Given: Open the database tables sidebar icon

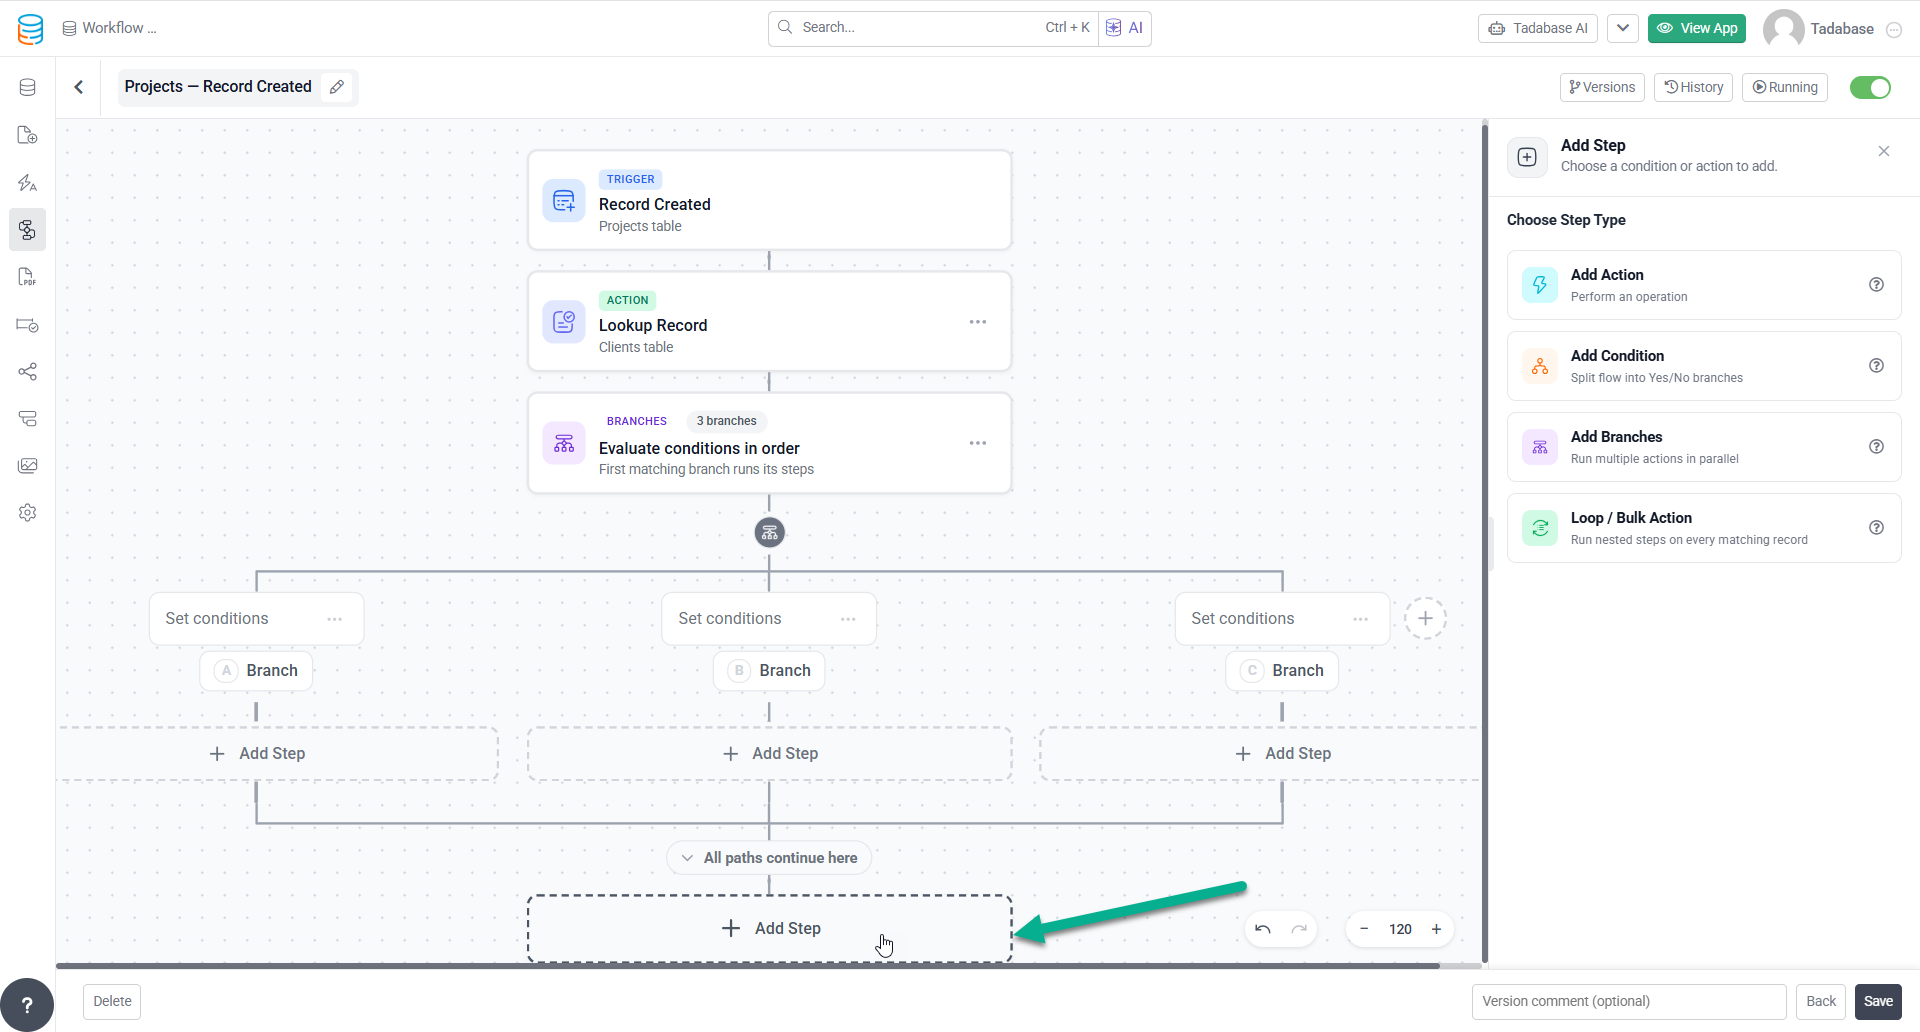Looking at the screenshot, I should pyautogui.click(x=28, y=88).
